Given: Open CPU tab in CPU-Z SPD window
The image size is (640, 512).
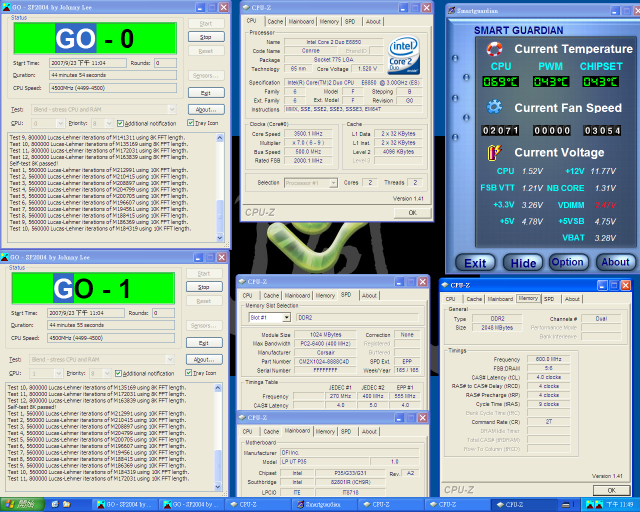Looking at the screenshot, I should [x=247, y=295].
